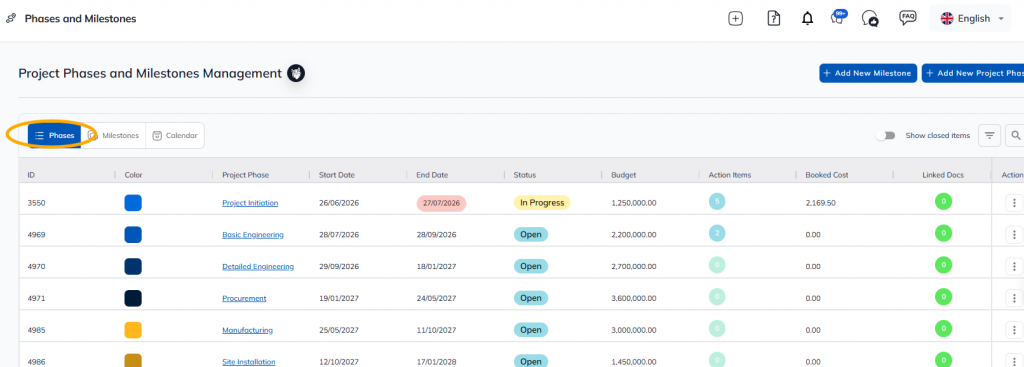Open the chat bubble icon
The height and width of the screenshot is (367, 1024).
870,19
